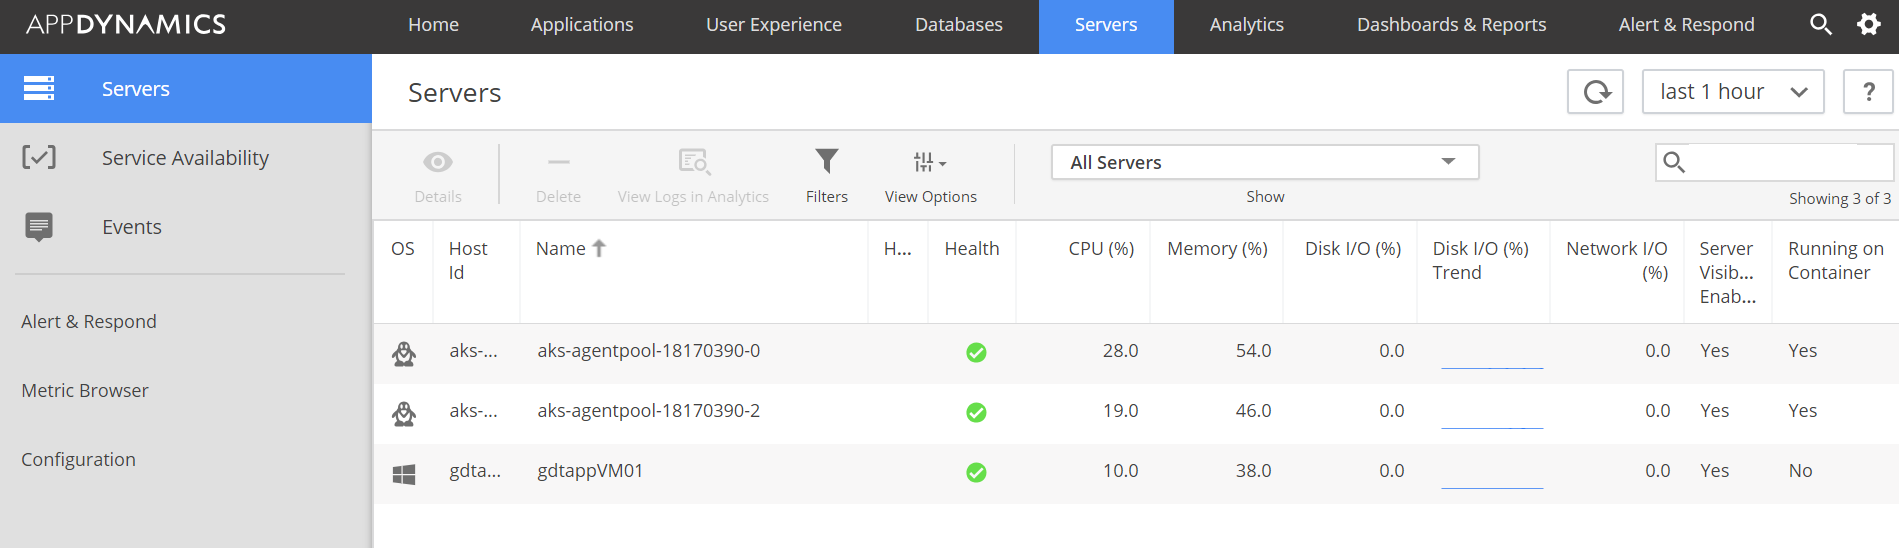Click the AppDynamics logo
The height and width of the screenshot is (548, 1899).
coord(126,25)
